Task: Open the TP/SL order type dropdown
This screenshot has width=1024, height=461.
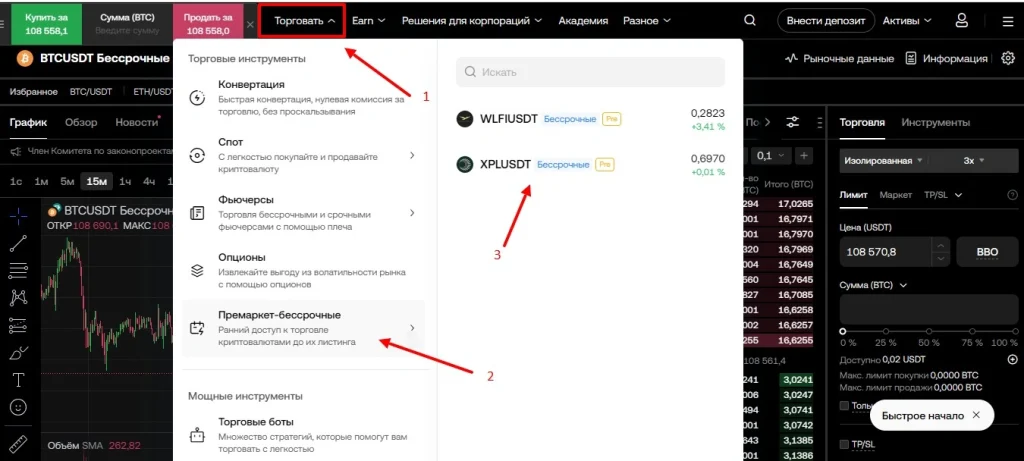Action: click(x=944, y=195)
